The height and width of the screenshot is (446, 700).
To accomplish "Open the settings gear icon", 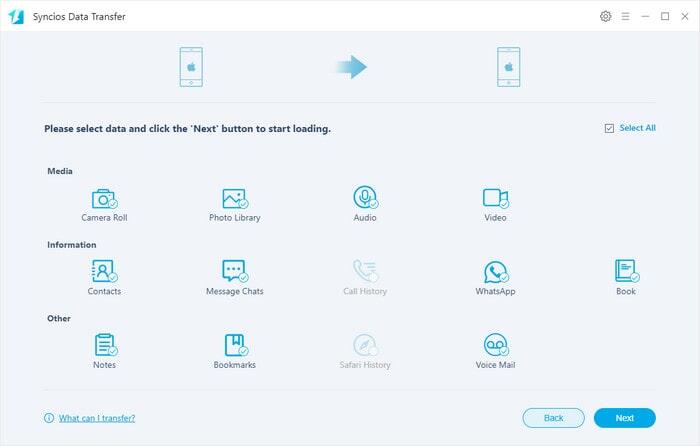I will [x=605, y=16].
